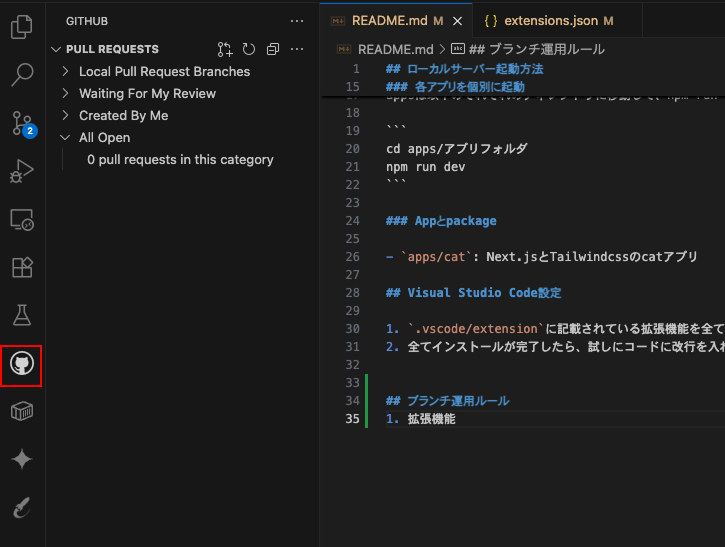Collapse all pull request categories
The width and height of the screenshot is (725, 547).
point(273,49)
